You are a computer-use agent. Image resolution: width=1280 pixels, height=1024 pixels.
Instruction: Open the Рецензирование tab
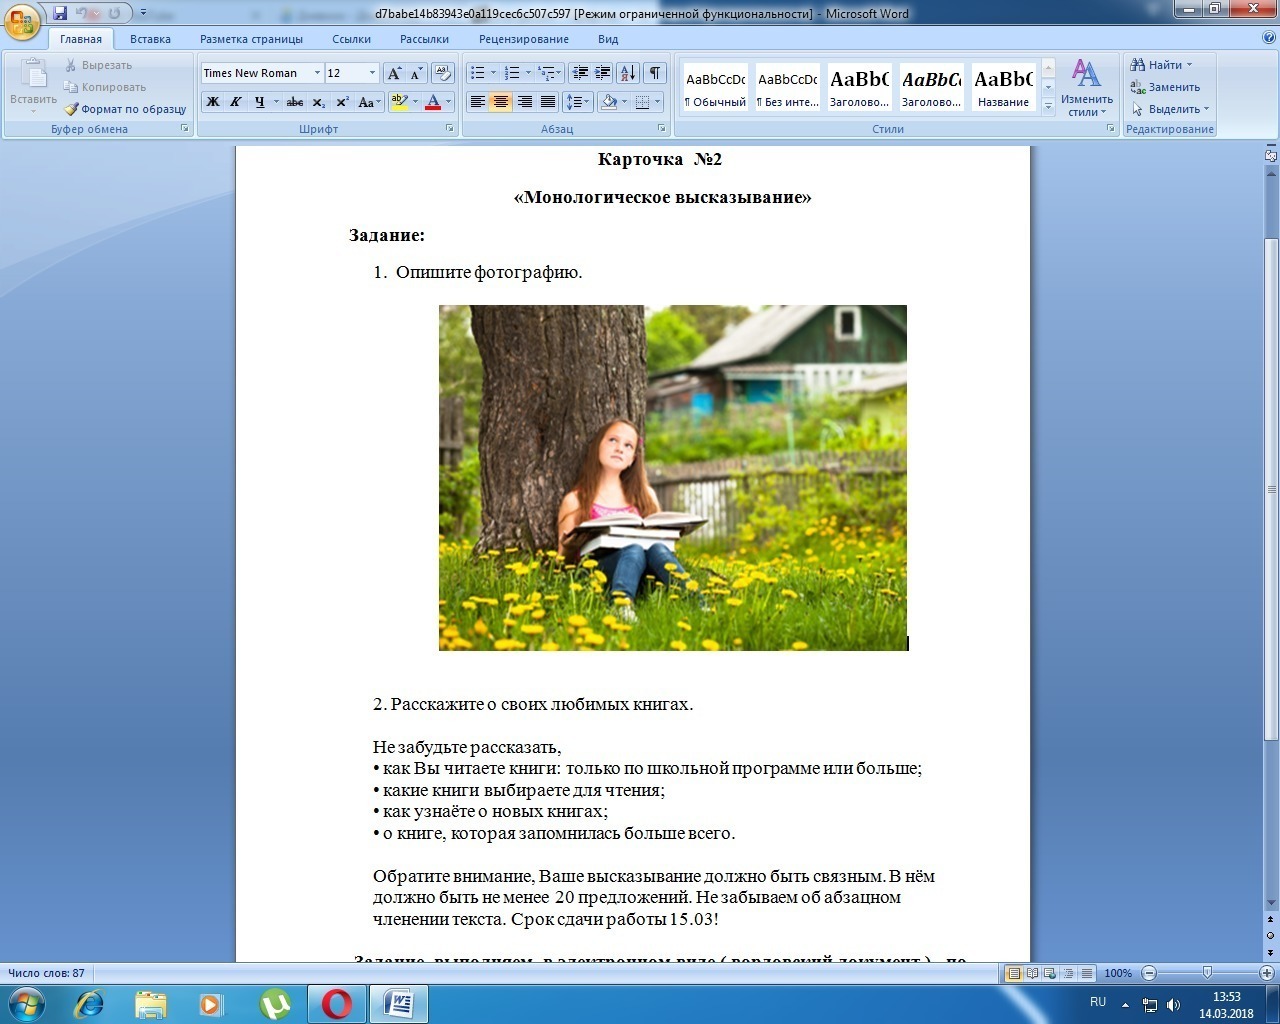click(x=523, y=39)
